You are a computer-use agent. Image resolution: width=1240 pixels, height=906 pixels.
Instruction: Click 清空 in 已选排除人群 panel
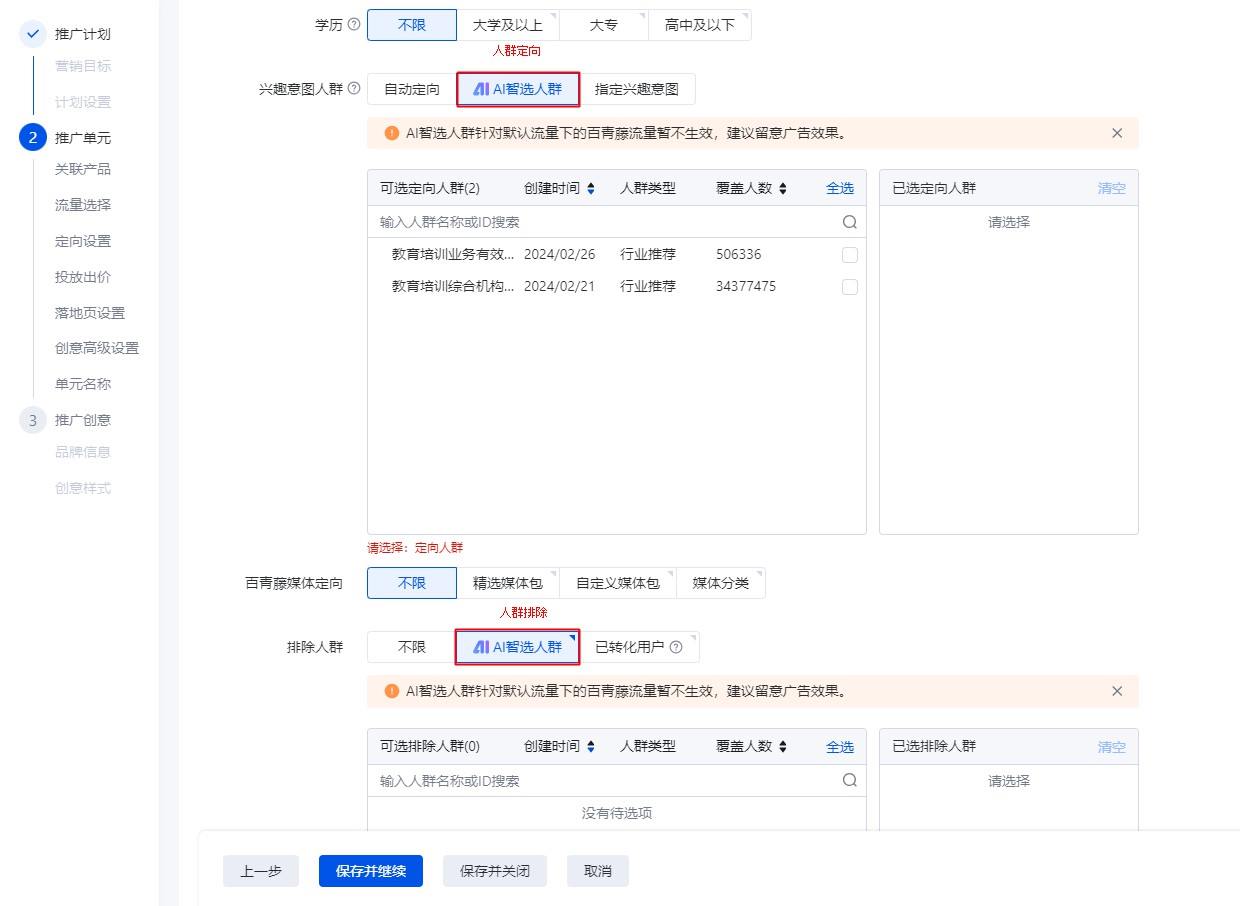pyautogui.click(x=1112, y=747)
